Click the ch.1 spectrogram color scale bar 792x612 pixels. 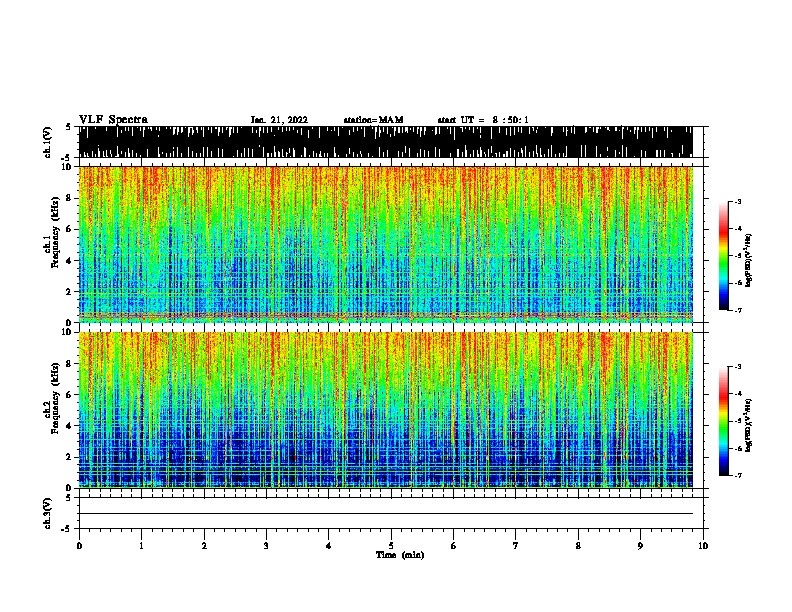click(724, 256)
